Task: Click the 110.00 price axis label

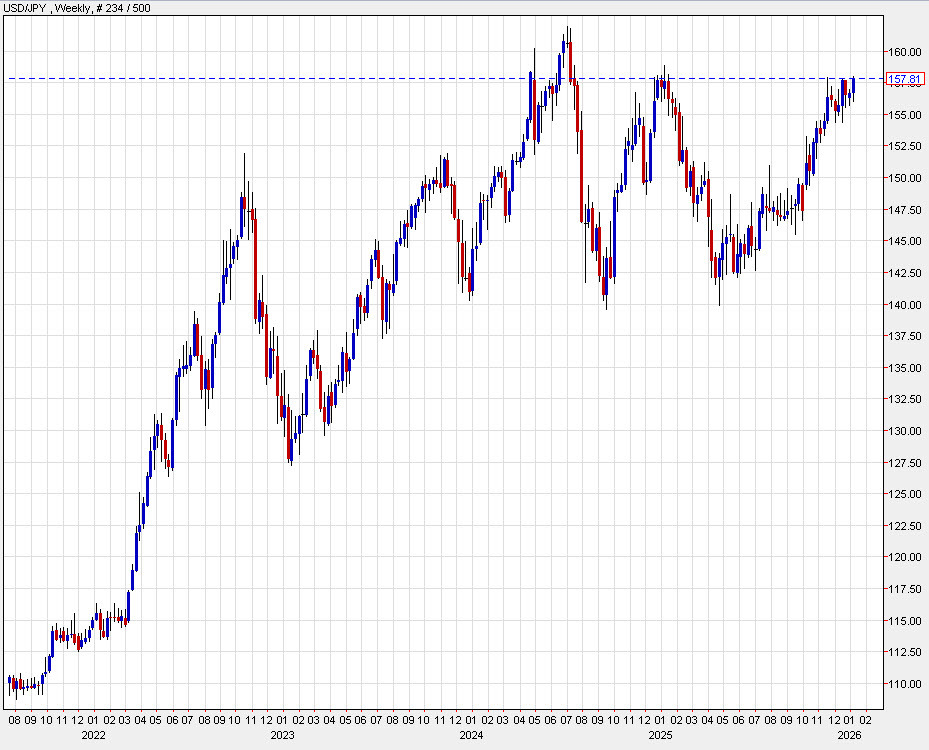Action: pos(906,682)
